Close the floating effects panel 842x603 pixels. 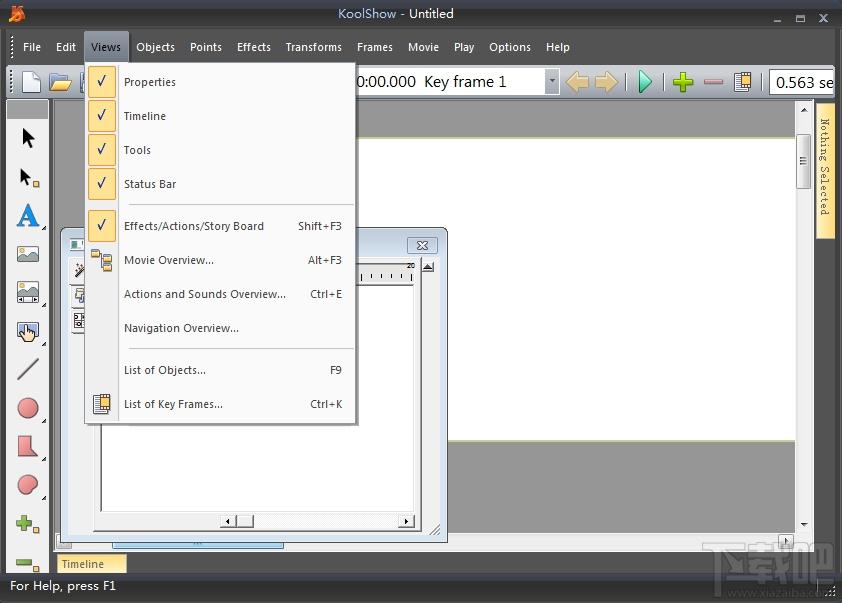(423, 245)
